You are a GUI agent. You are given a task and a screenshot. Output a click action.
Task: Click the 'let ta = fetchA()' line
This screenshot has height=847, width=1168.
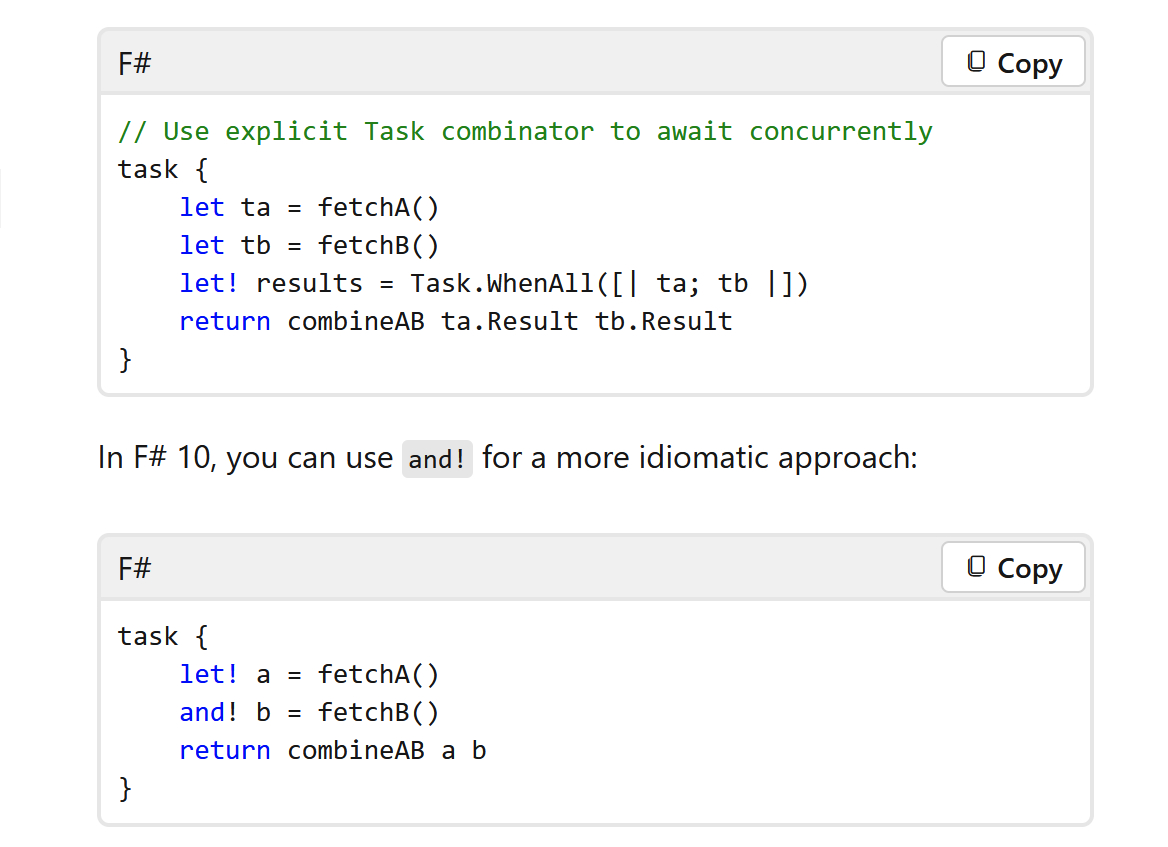309,207
